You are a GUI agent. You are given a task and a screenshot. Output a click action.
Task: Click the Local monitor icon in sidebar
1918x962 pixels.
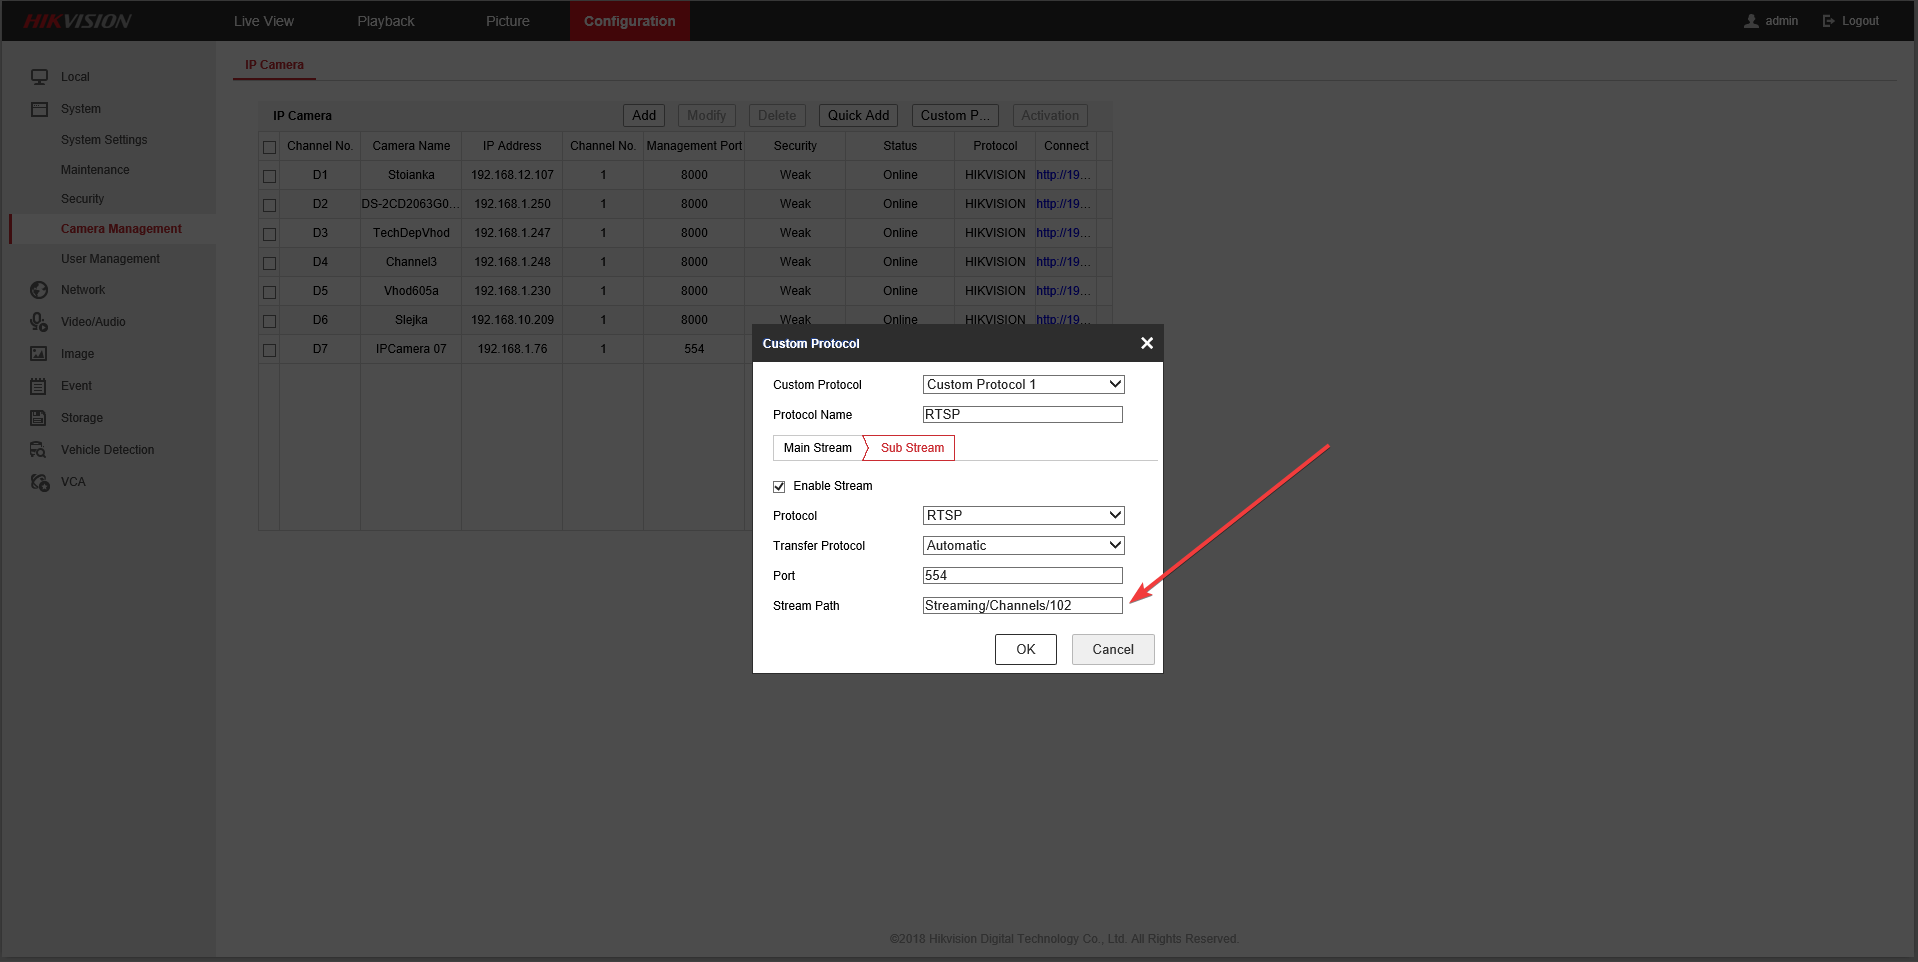pos(39,77)
